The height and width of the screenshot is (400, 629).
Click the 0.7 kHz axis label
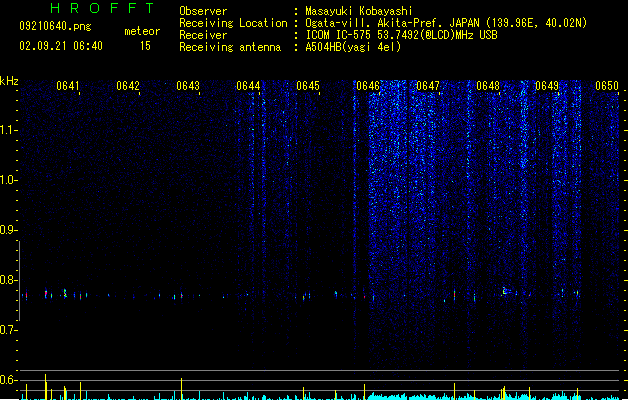tap(8, 330)
